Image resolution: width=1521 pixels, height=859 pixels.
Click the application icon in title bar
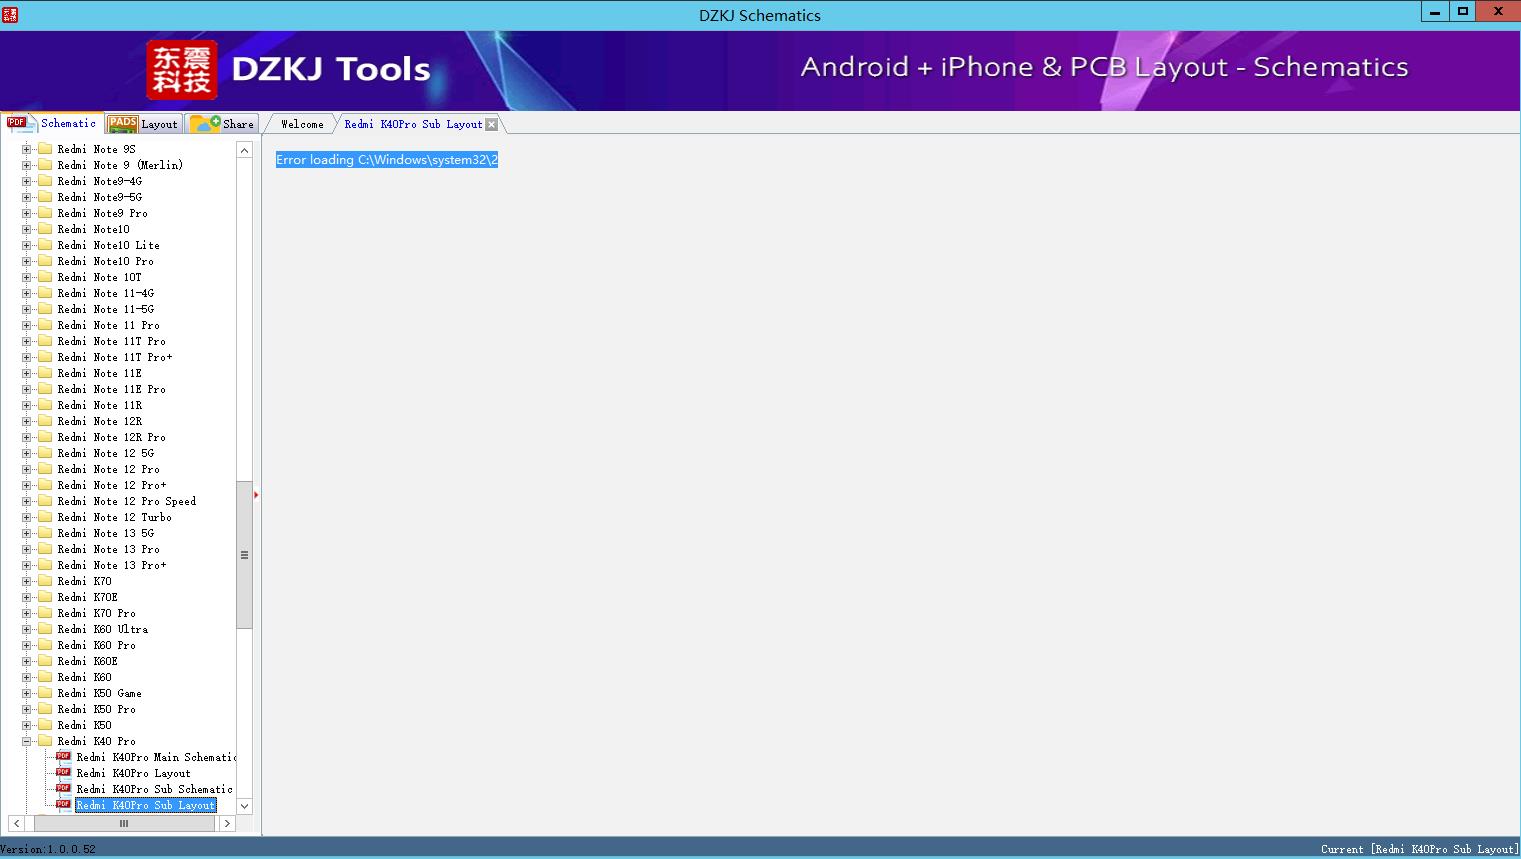coord(10,14)
